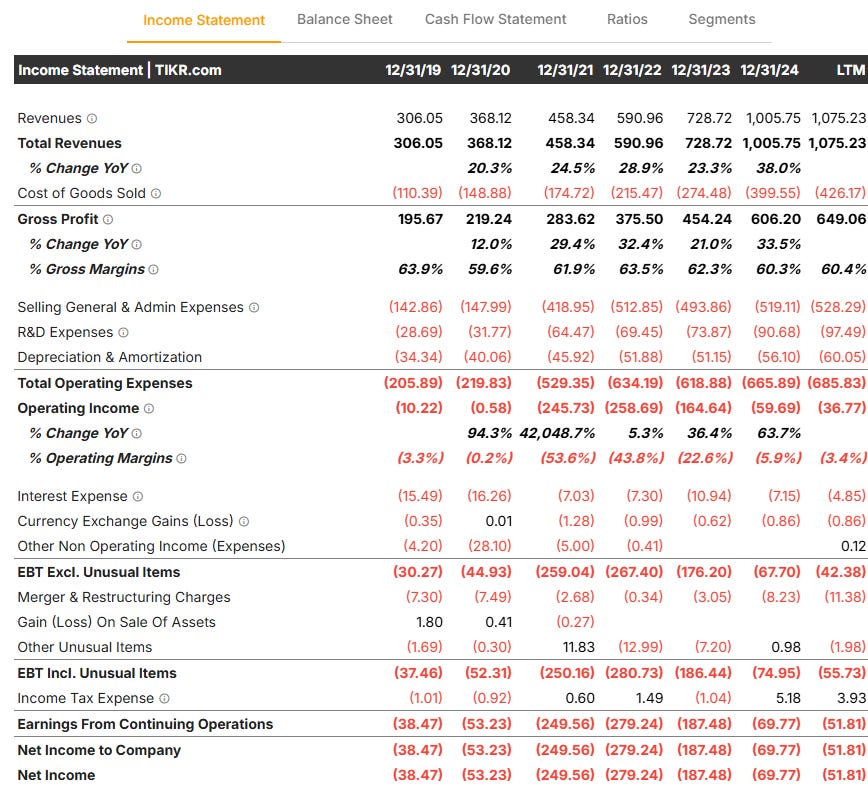Switch to the Balance Sheet tab
Image resolution: width=868 pixels, height=791 pixels.
click(x=344, y=19)
